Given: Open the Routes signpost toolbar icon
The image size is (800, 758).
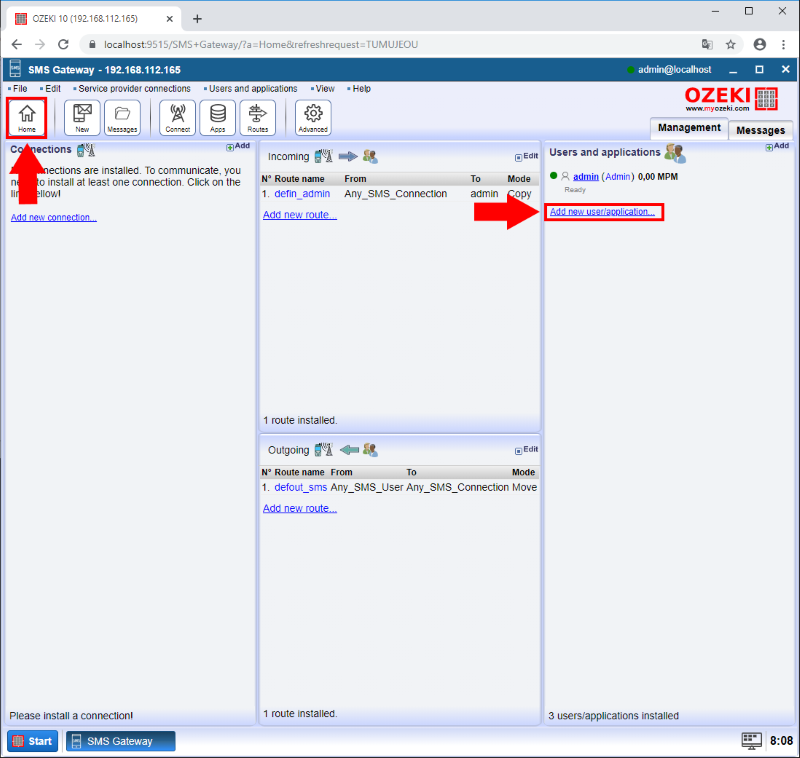Looking at the screenshot, I should coord(258,117).
